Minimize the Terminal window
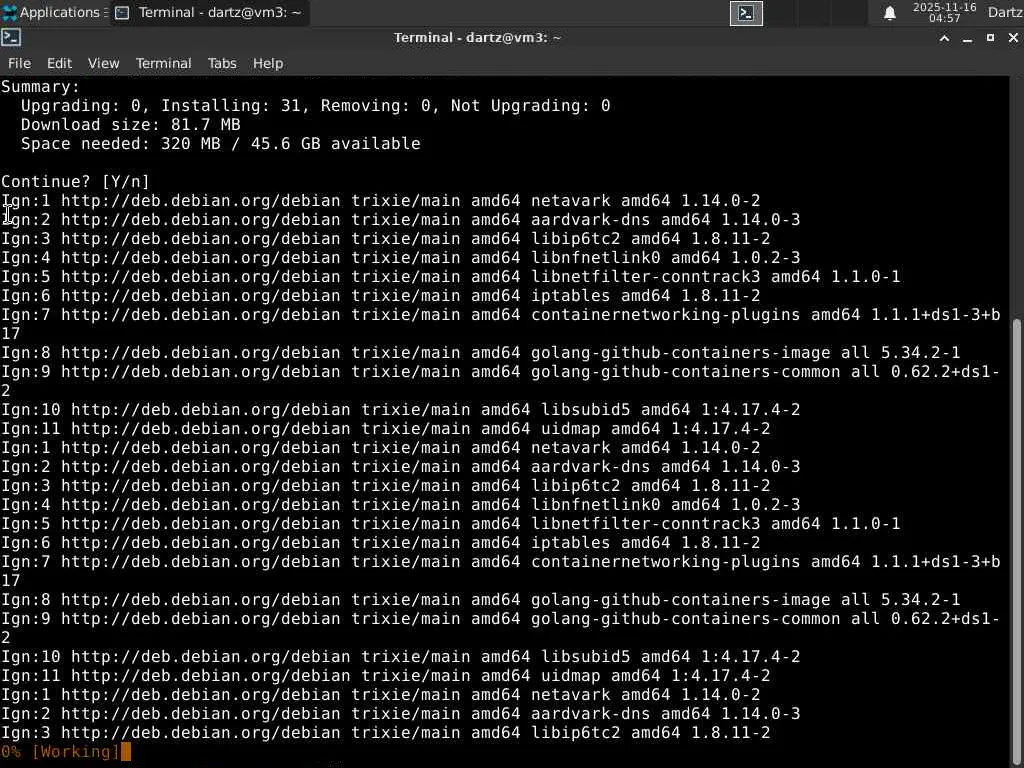The width and height of the screenshot is (1024, 768). coord(967,39)
